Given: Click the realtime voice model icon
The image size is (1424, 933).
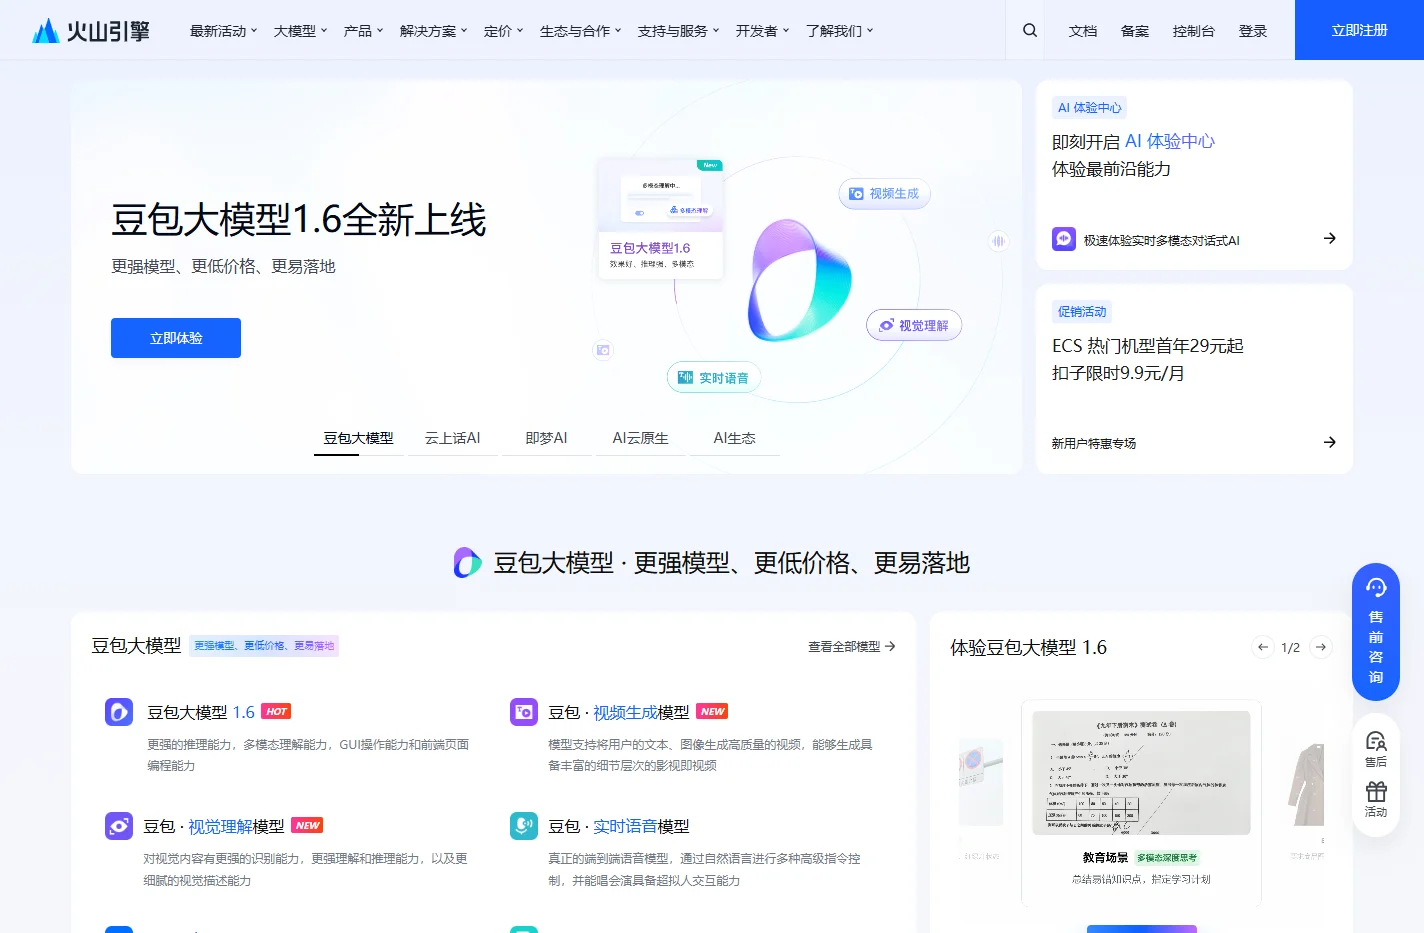Looking at the screenshot, I should tap(524, 826).
